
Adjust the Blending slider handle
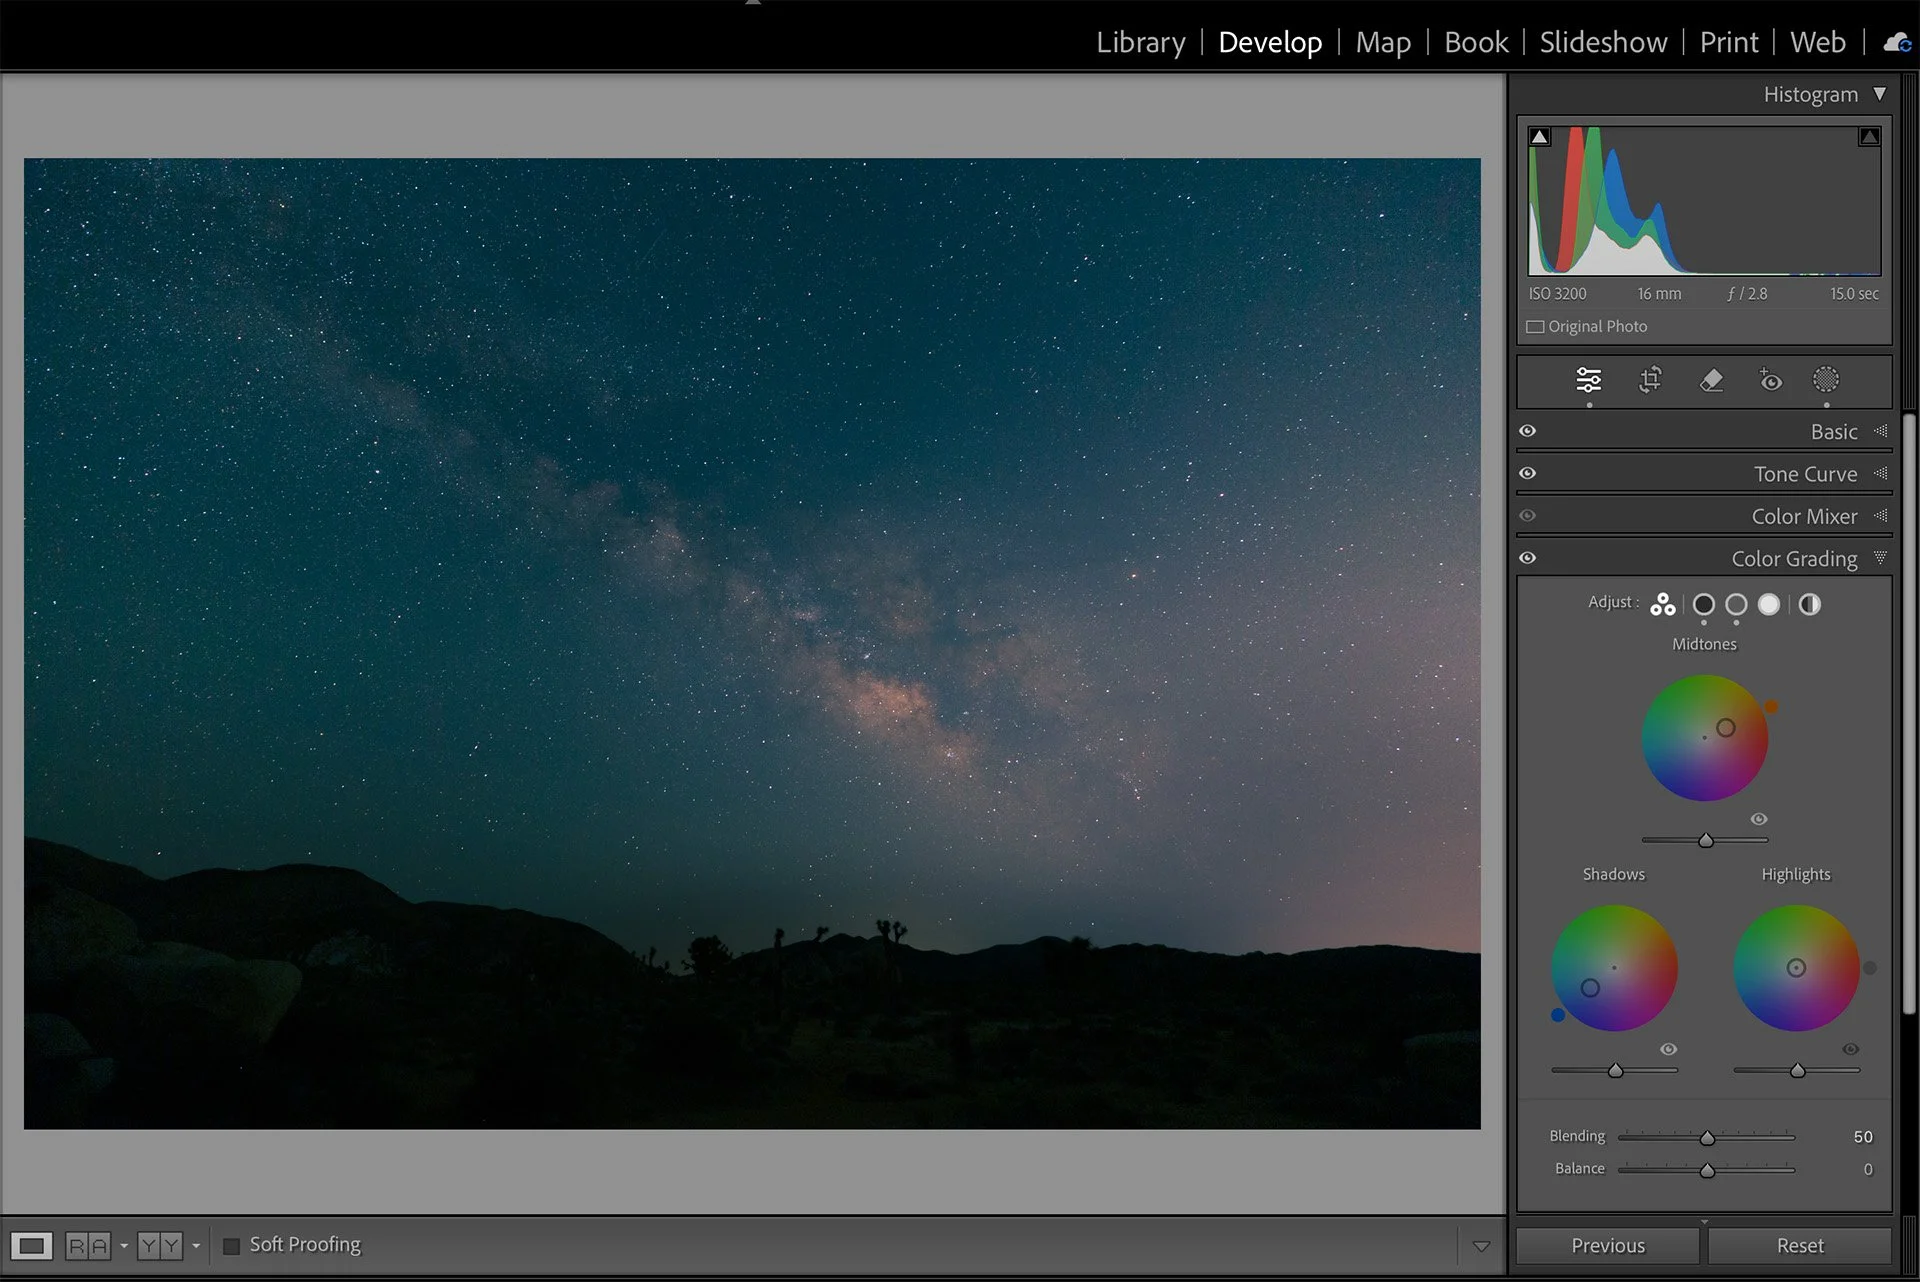point(1707,1138)
